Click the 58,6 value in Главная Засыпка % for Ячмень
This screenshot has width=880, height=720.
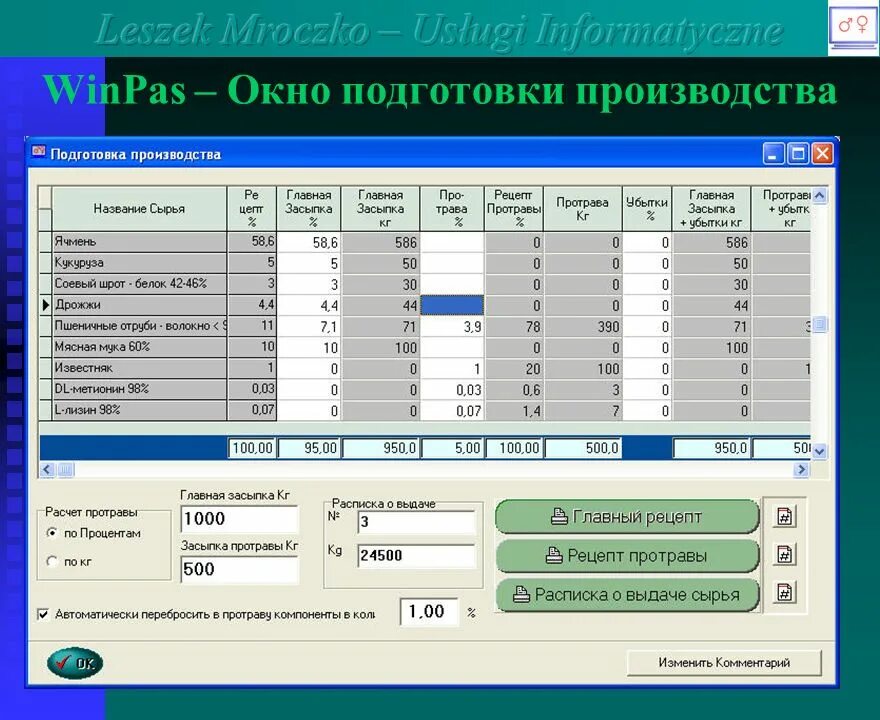309,242
